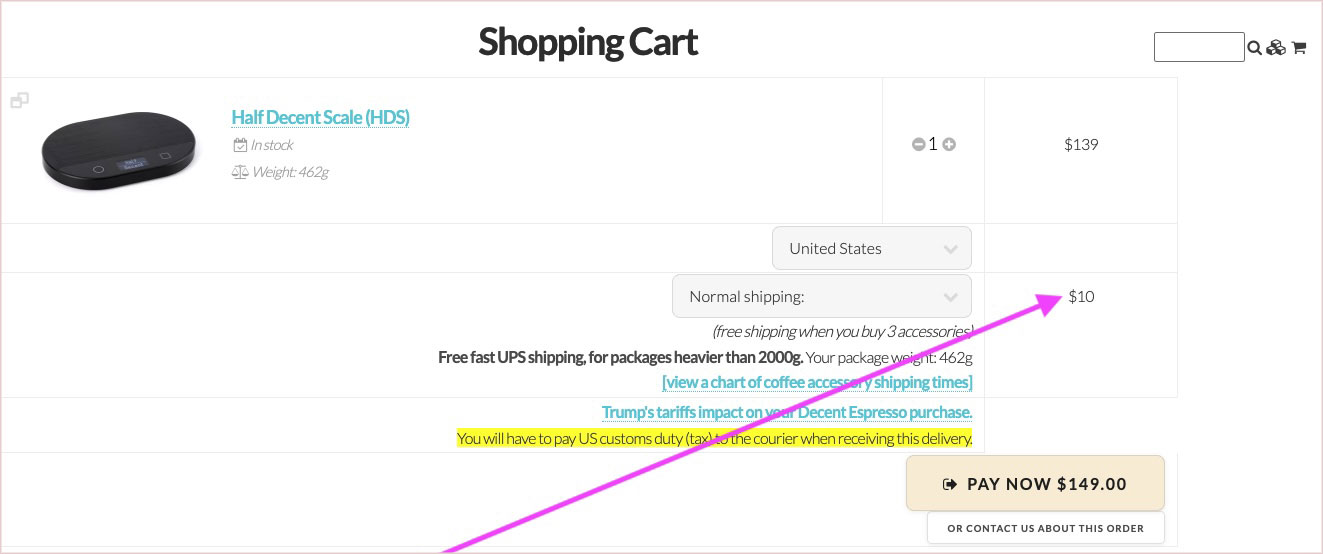Open the United States country dropdown

(871, 248)
